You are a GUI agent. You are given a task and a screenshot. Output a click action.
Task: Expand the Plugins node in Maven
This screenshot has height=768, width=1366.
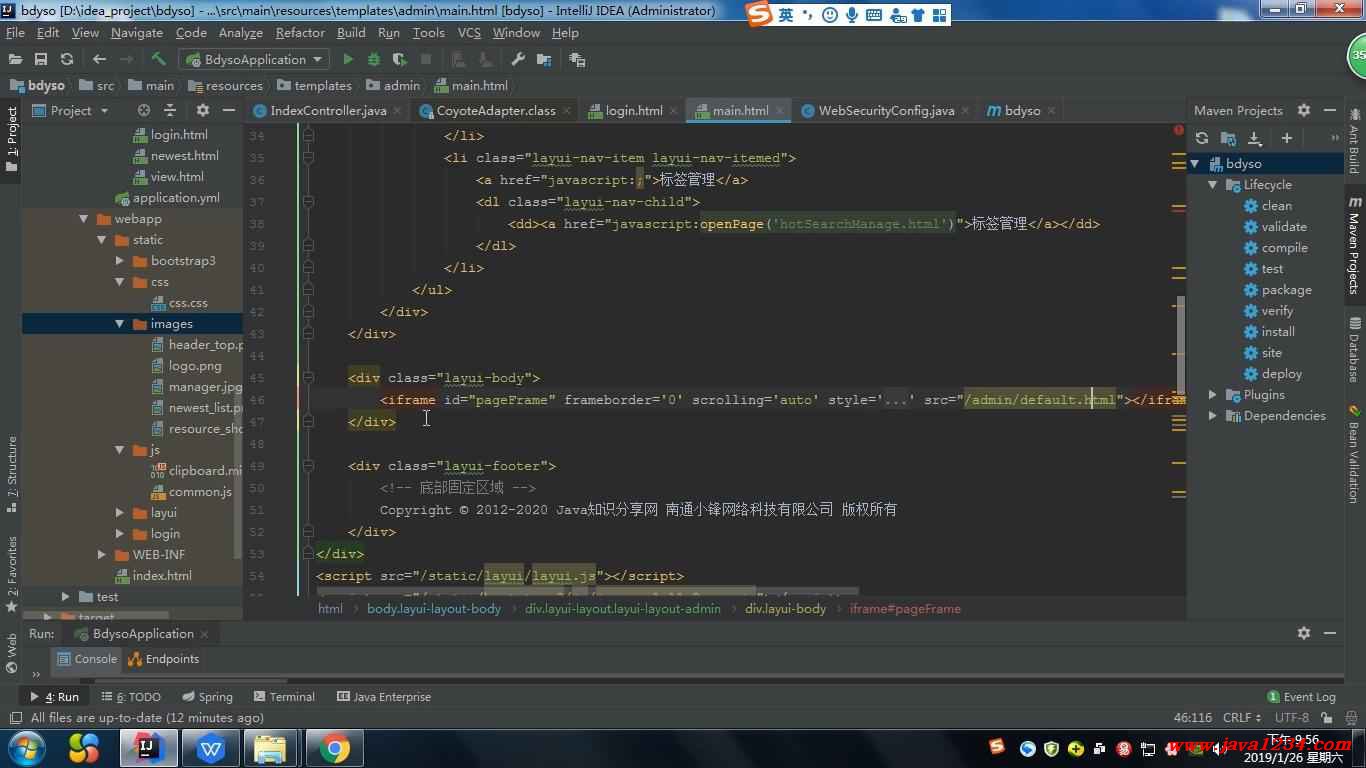pyautogui.click(x=1213, y=395)
